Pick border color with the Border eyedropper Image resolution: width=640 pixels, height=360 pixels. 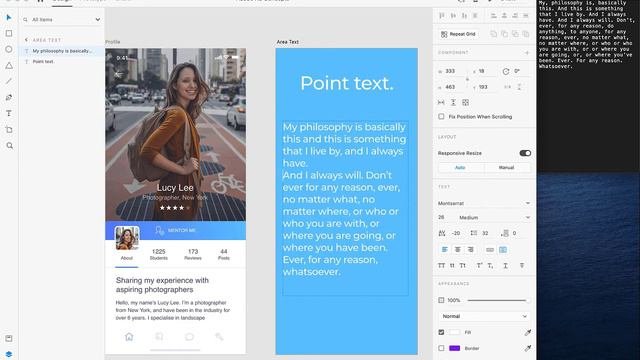pos(528,348)
